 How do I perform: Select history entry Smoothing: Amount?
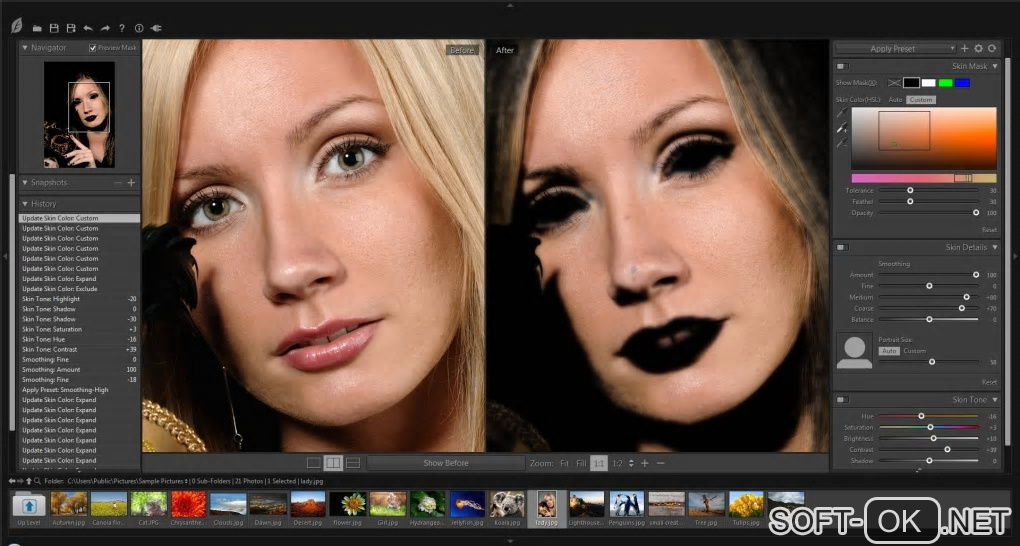(79, 370)
